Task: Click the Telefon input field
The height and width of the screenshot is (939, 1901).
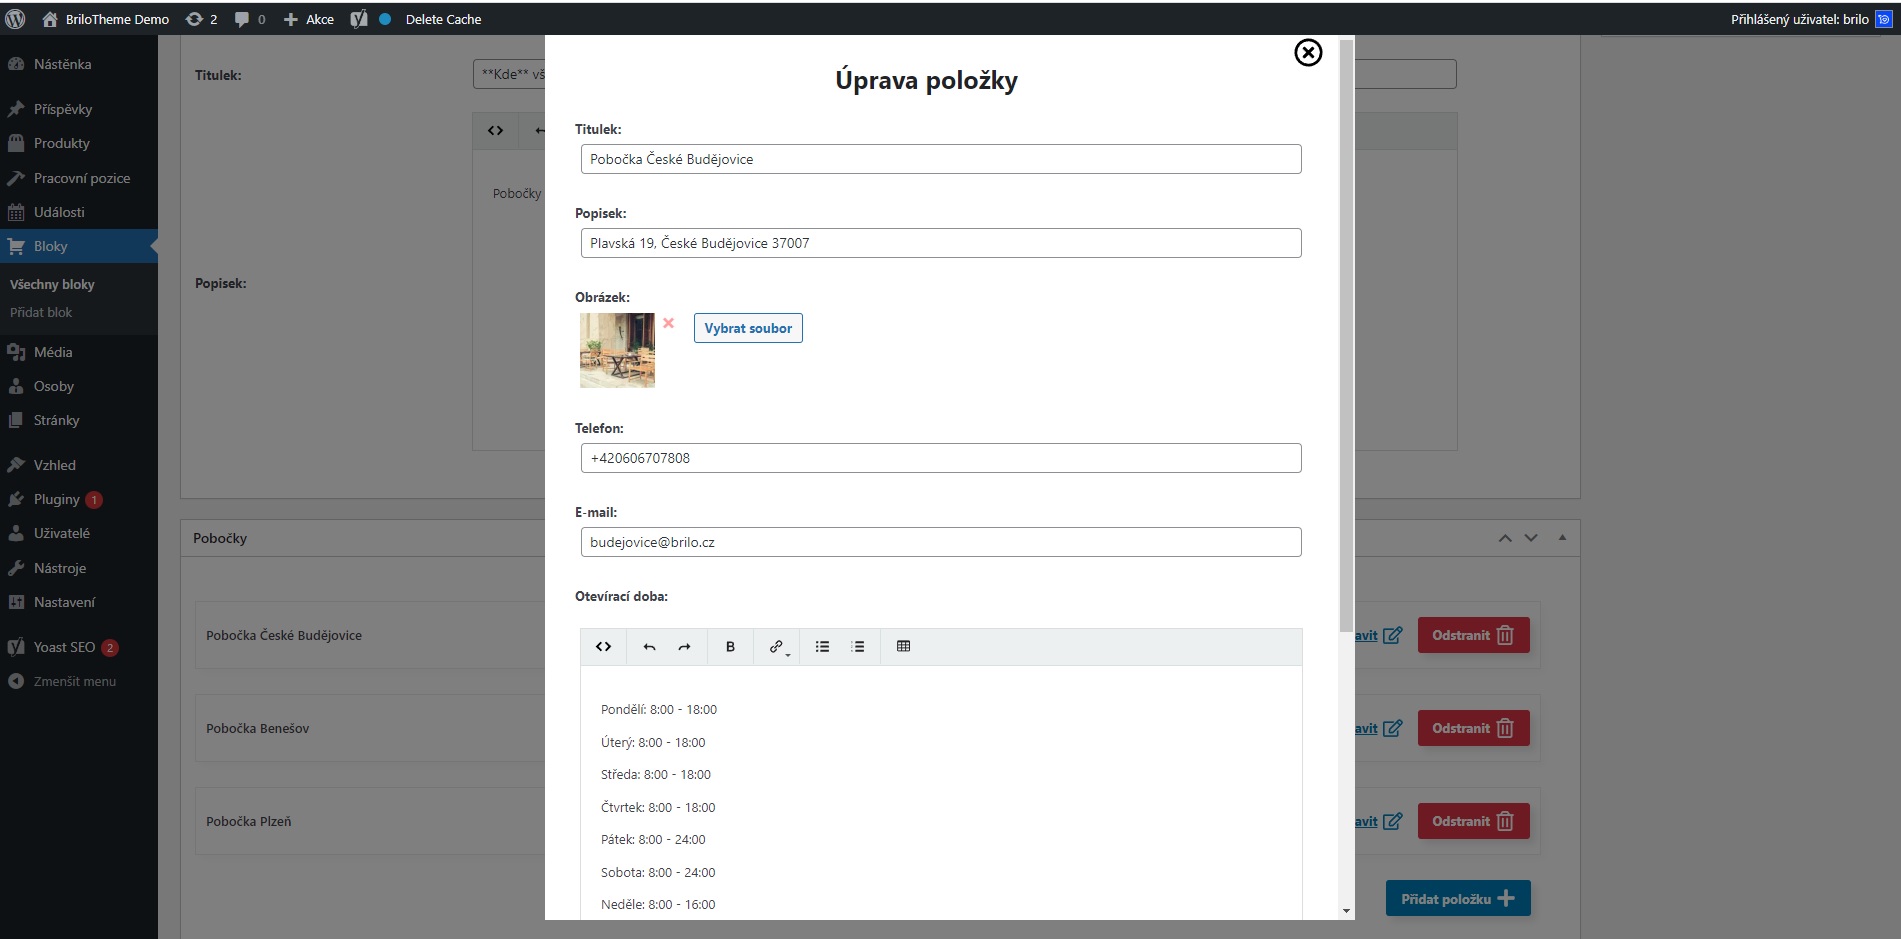Action: point(940,458)
